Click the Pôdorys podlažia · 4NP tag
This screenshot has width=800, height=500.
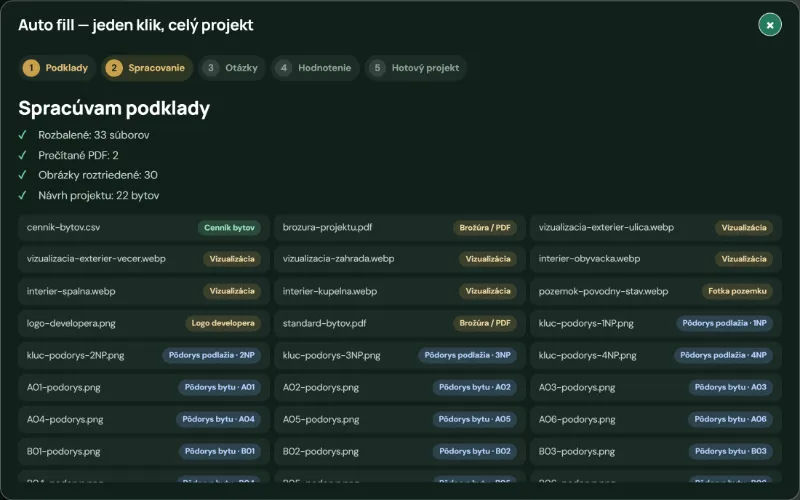pyautogui.click(x=723, y=356)
